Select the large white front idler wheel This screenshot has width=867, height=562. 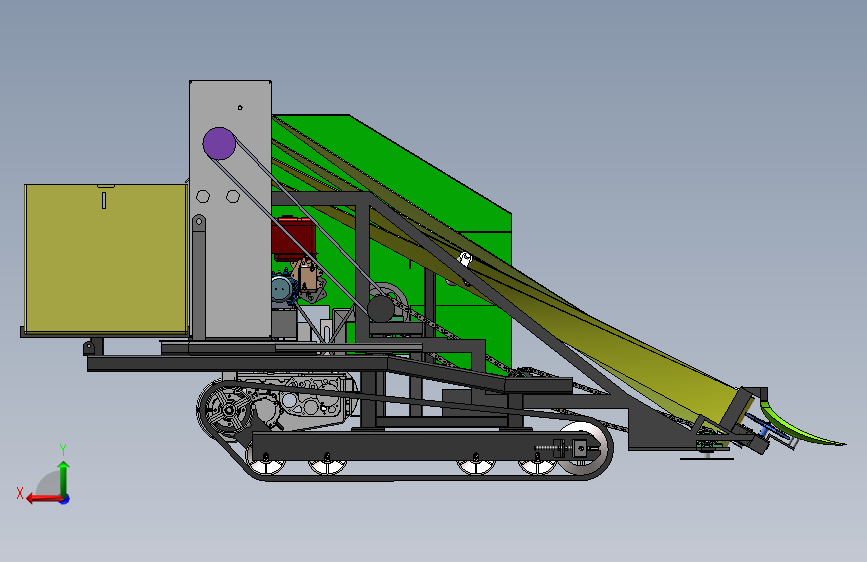[582, 449]
